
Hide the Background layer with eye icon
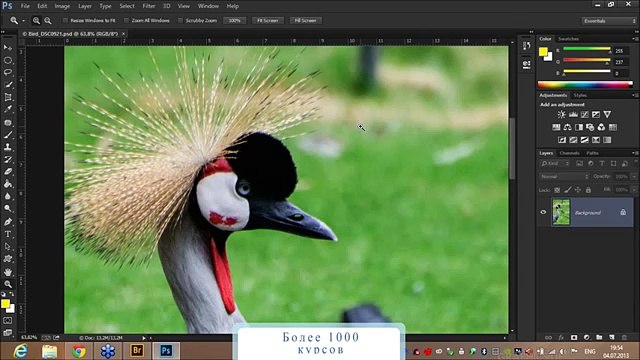point(543,212)
